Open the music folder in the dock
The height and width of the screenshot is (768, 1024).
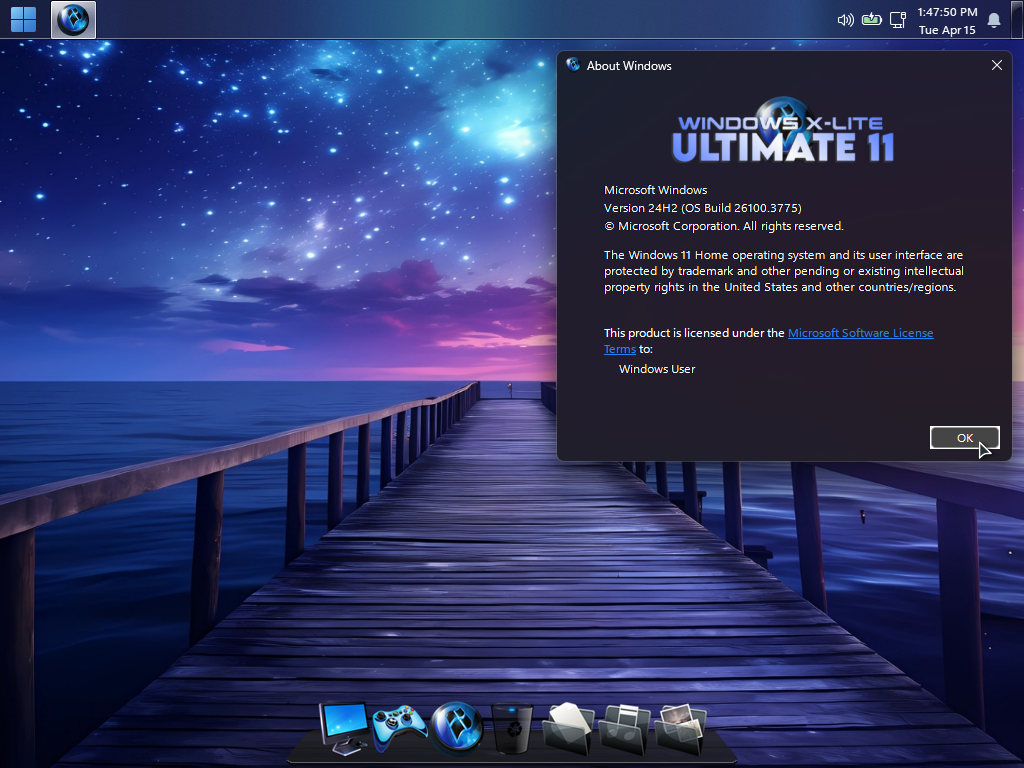click(x=624, y=729)
